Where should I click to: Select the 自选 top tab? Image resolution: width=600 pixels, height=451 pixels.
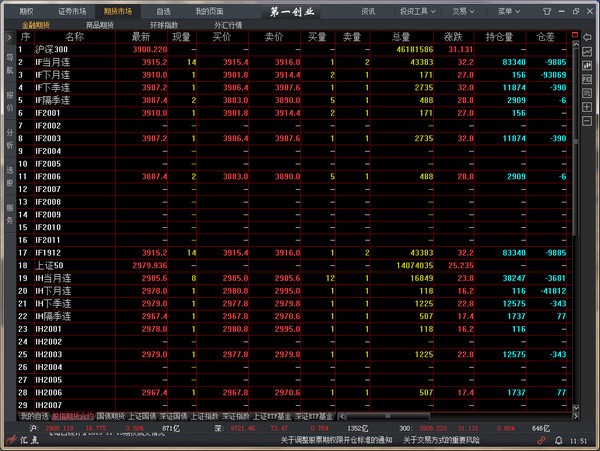point(163,11)
